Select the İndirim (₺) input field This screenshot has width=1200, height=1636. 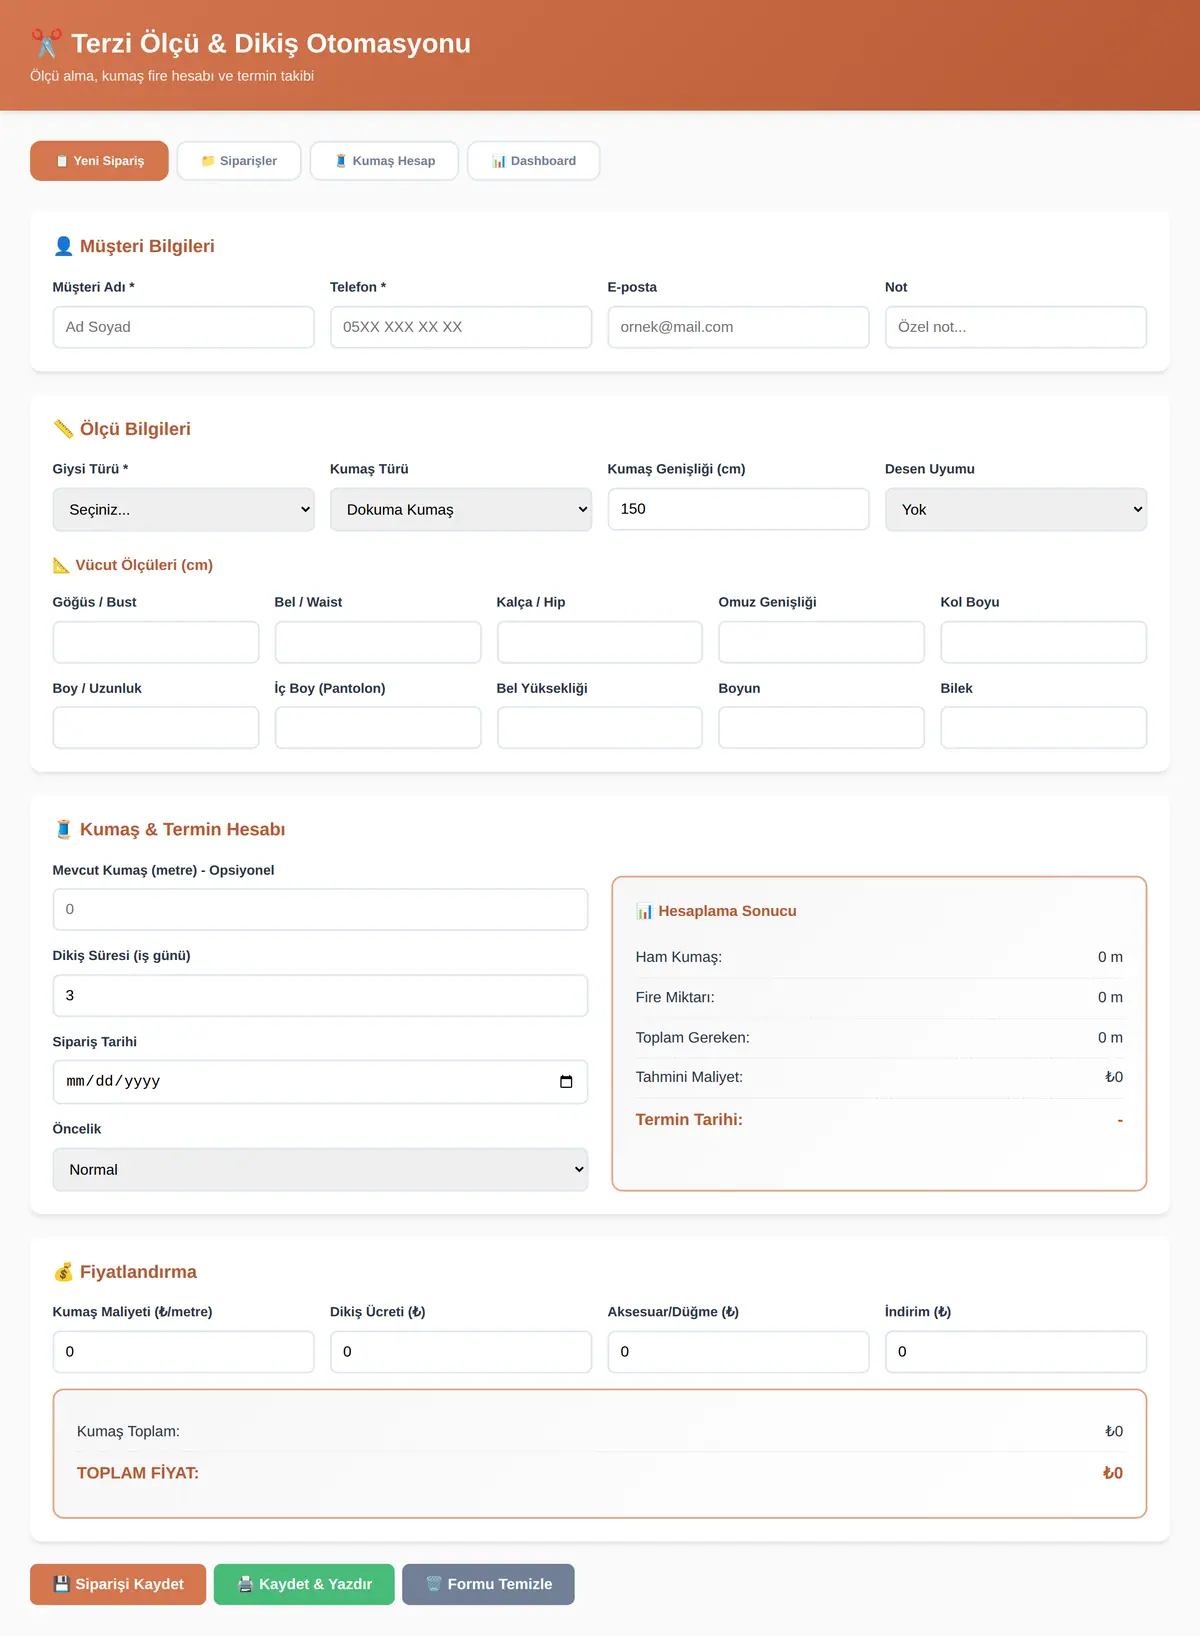1016,1352
